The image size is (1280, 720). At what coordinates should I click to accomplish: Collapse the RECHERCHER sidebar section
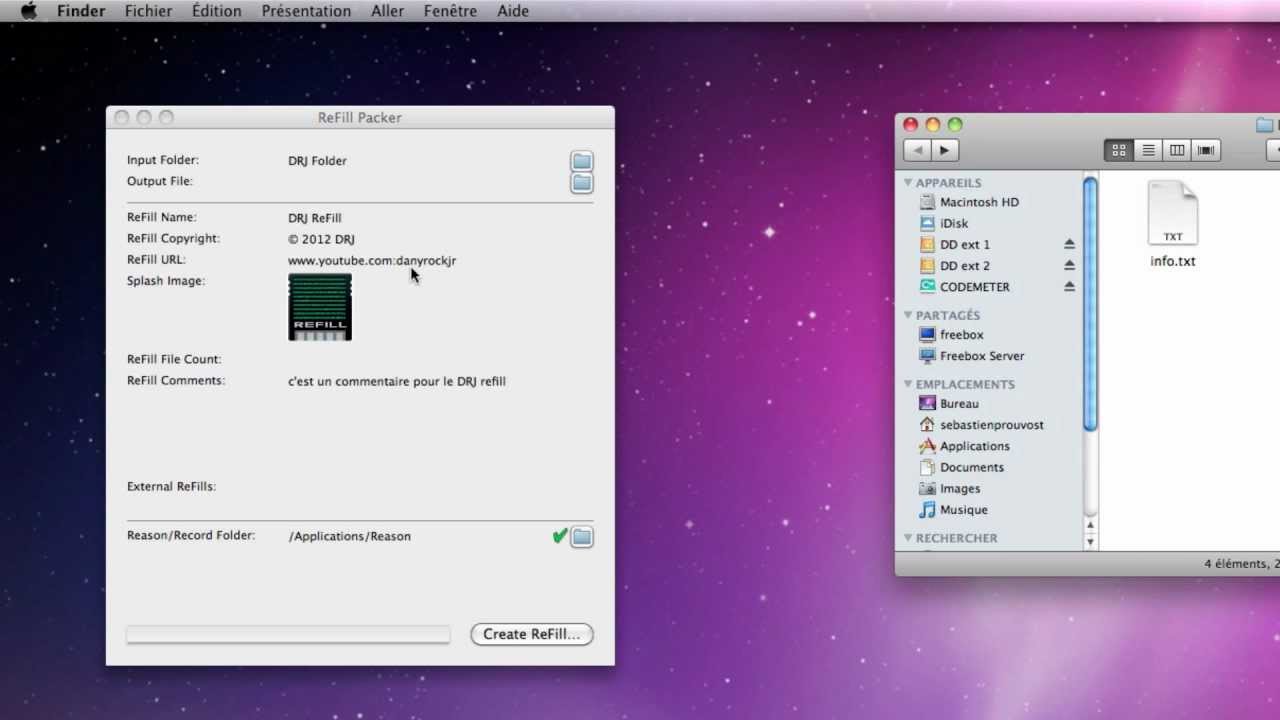point(909,538)
